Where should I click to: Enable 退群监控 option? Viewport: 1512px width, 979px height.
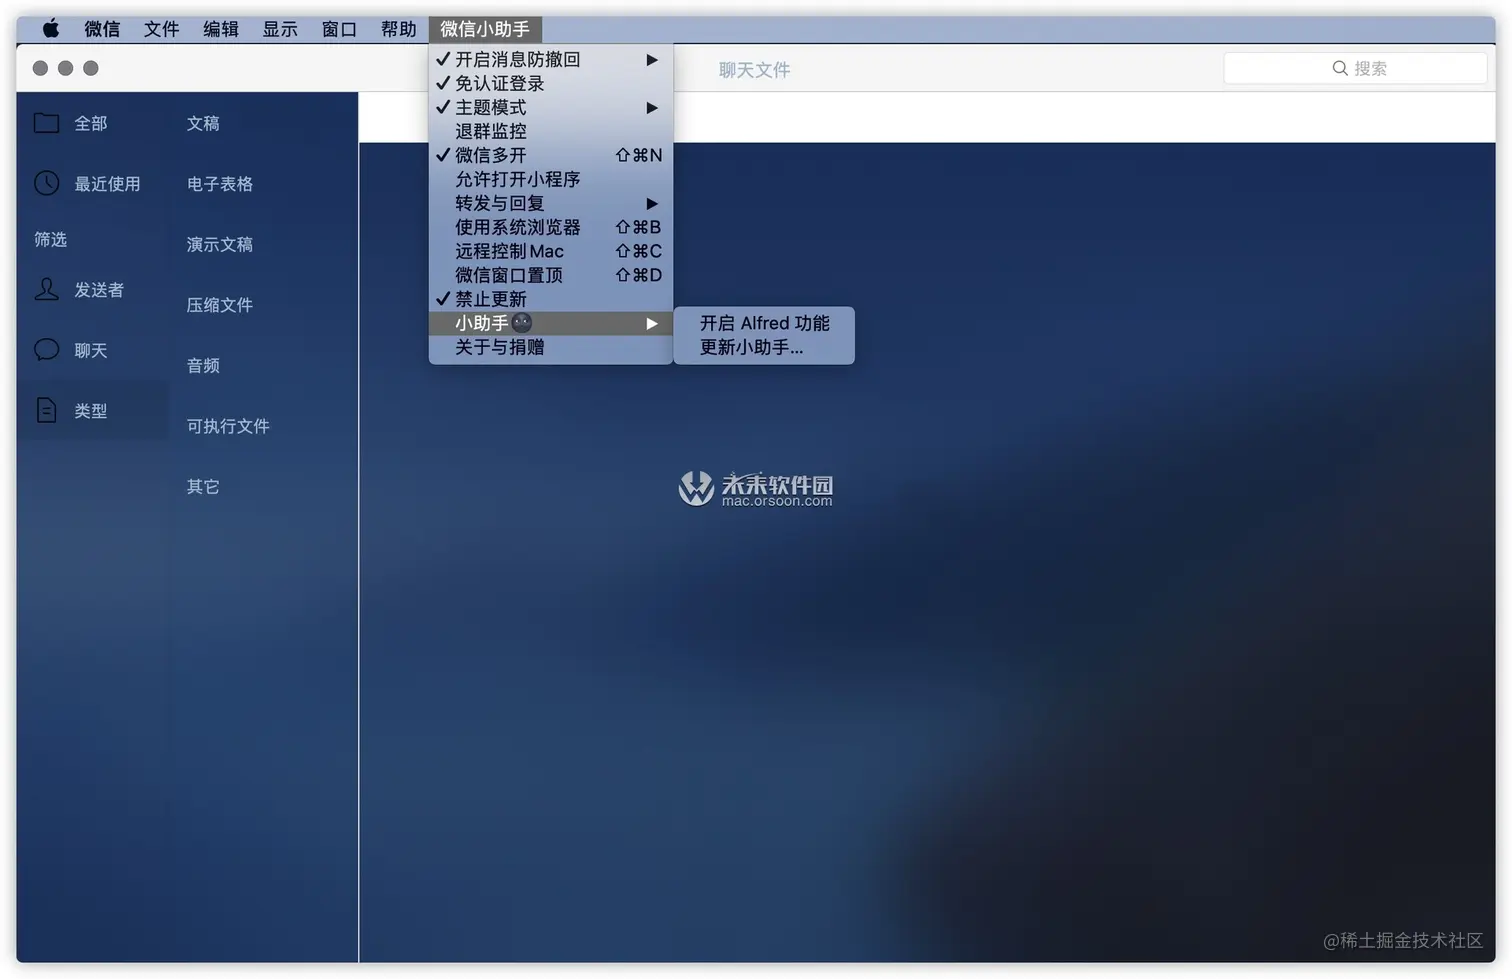coord(550,131)
